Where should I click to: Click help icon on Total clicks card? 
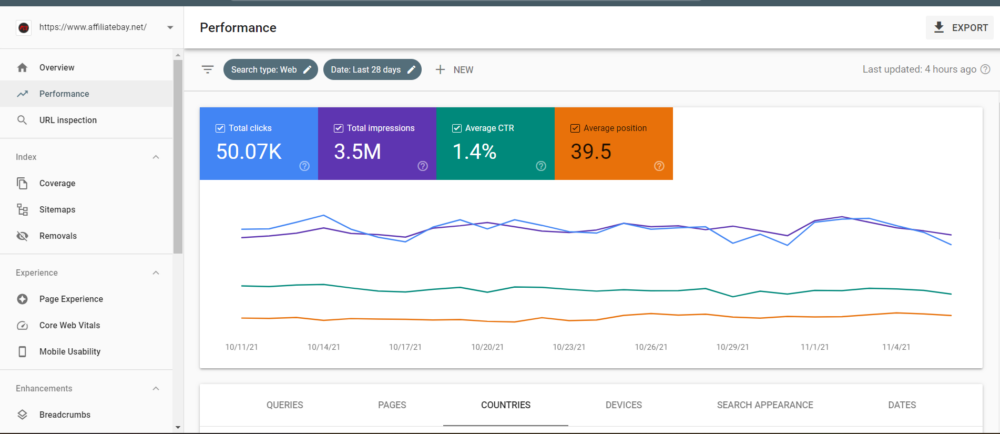pyautogui.click(x=304, y=166)
